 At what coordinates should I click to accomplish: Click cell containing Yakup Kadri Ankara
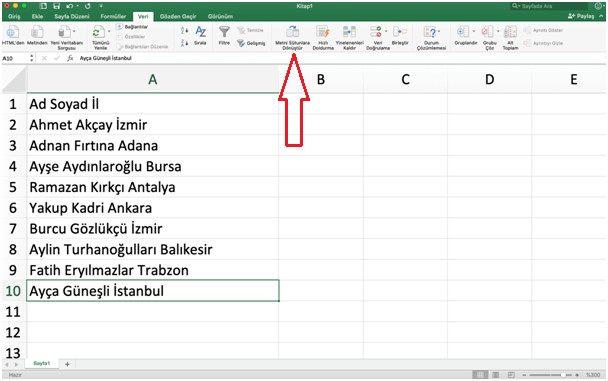(x=153, y=208)
